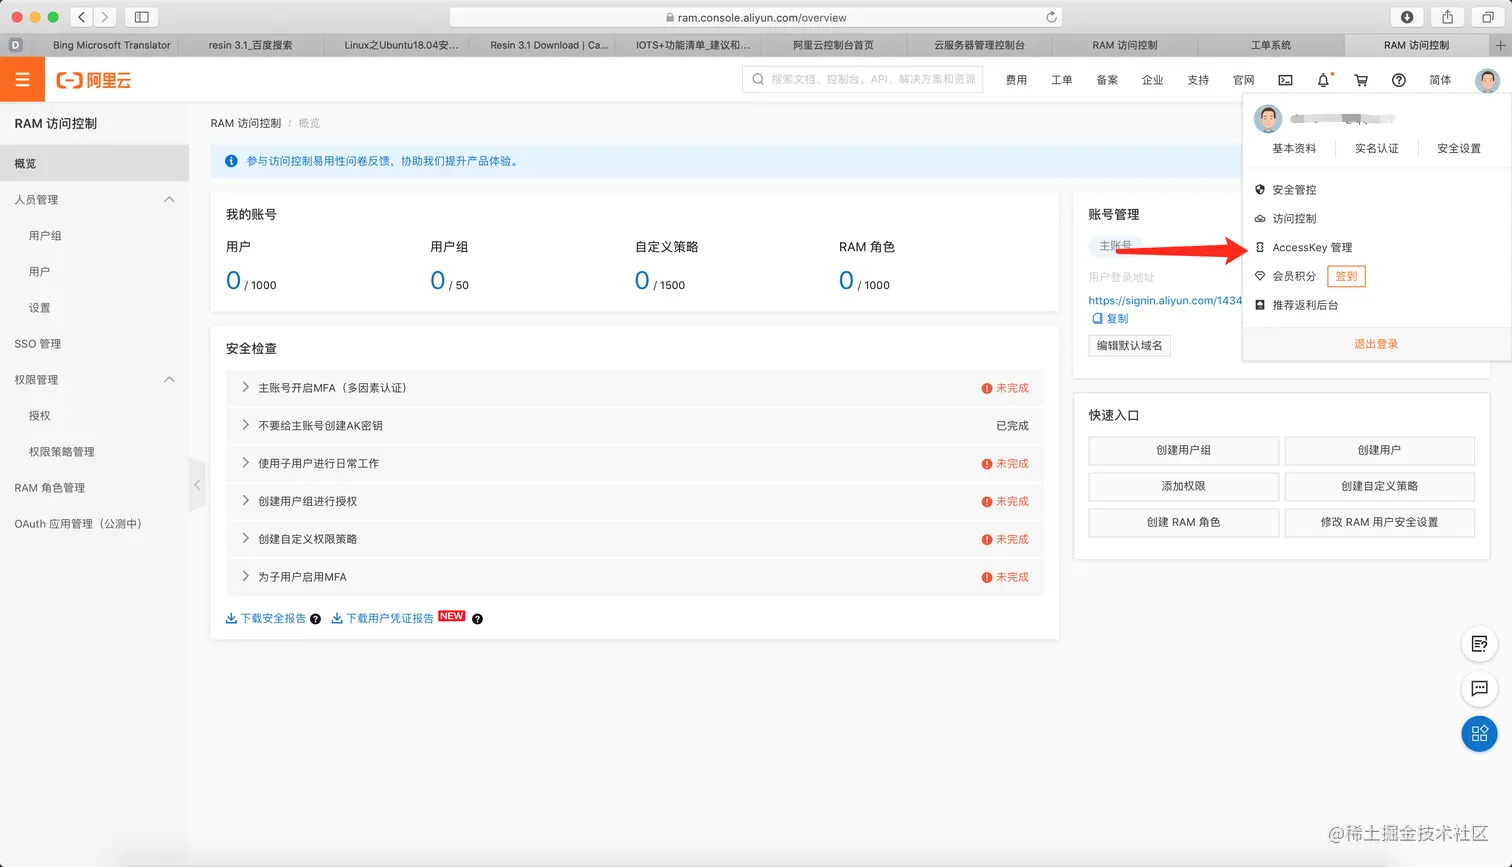
Task: Open the signin.aliyun.com login link
Action: coord(1165,300)
